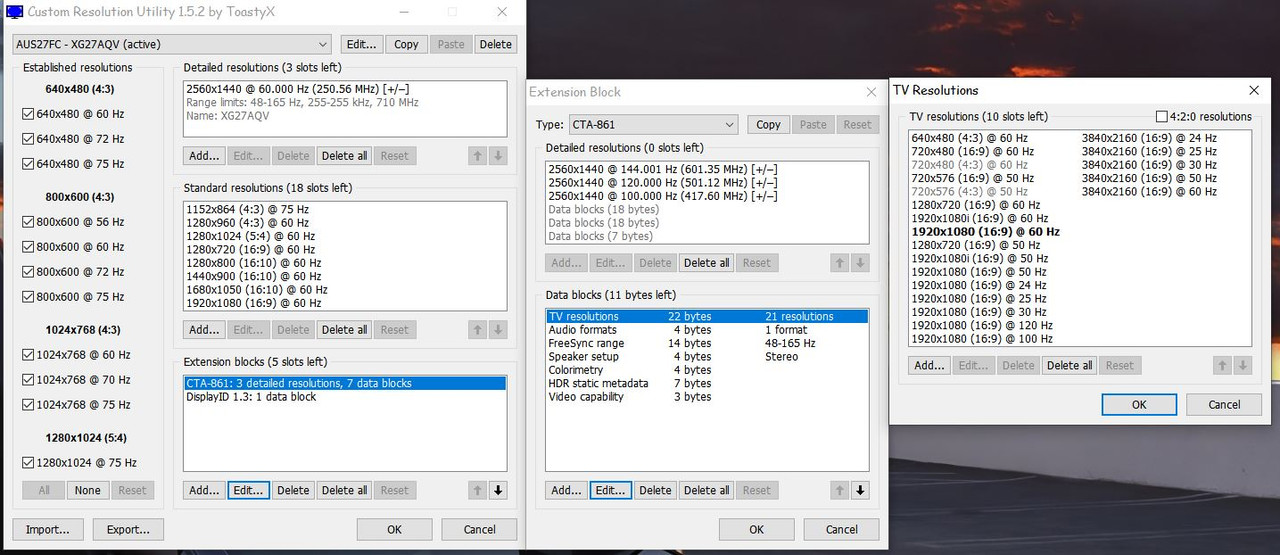
Task: Toggle 800x600 @ 60 Hz checkbox
Action: tap(28, 247)
